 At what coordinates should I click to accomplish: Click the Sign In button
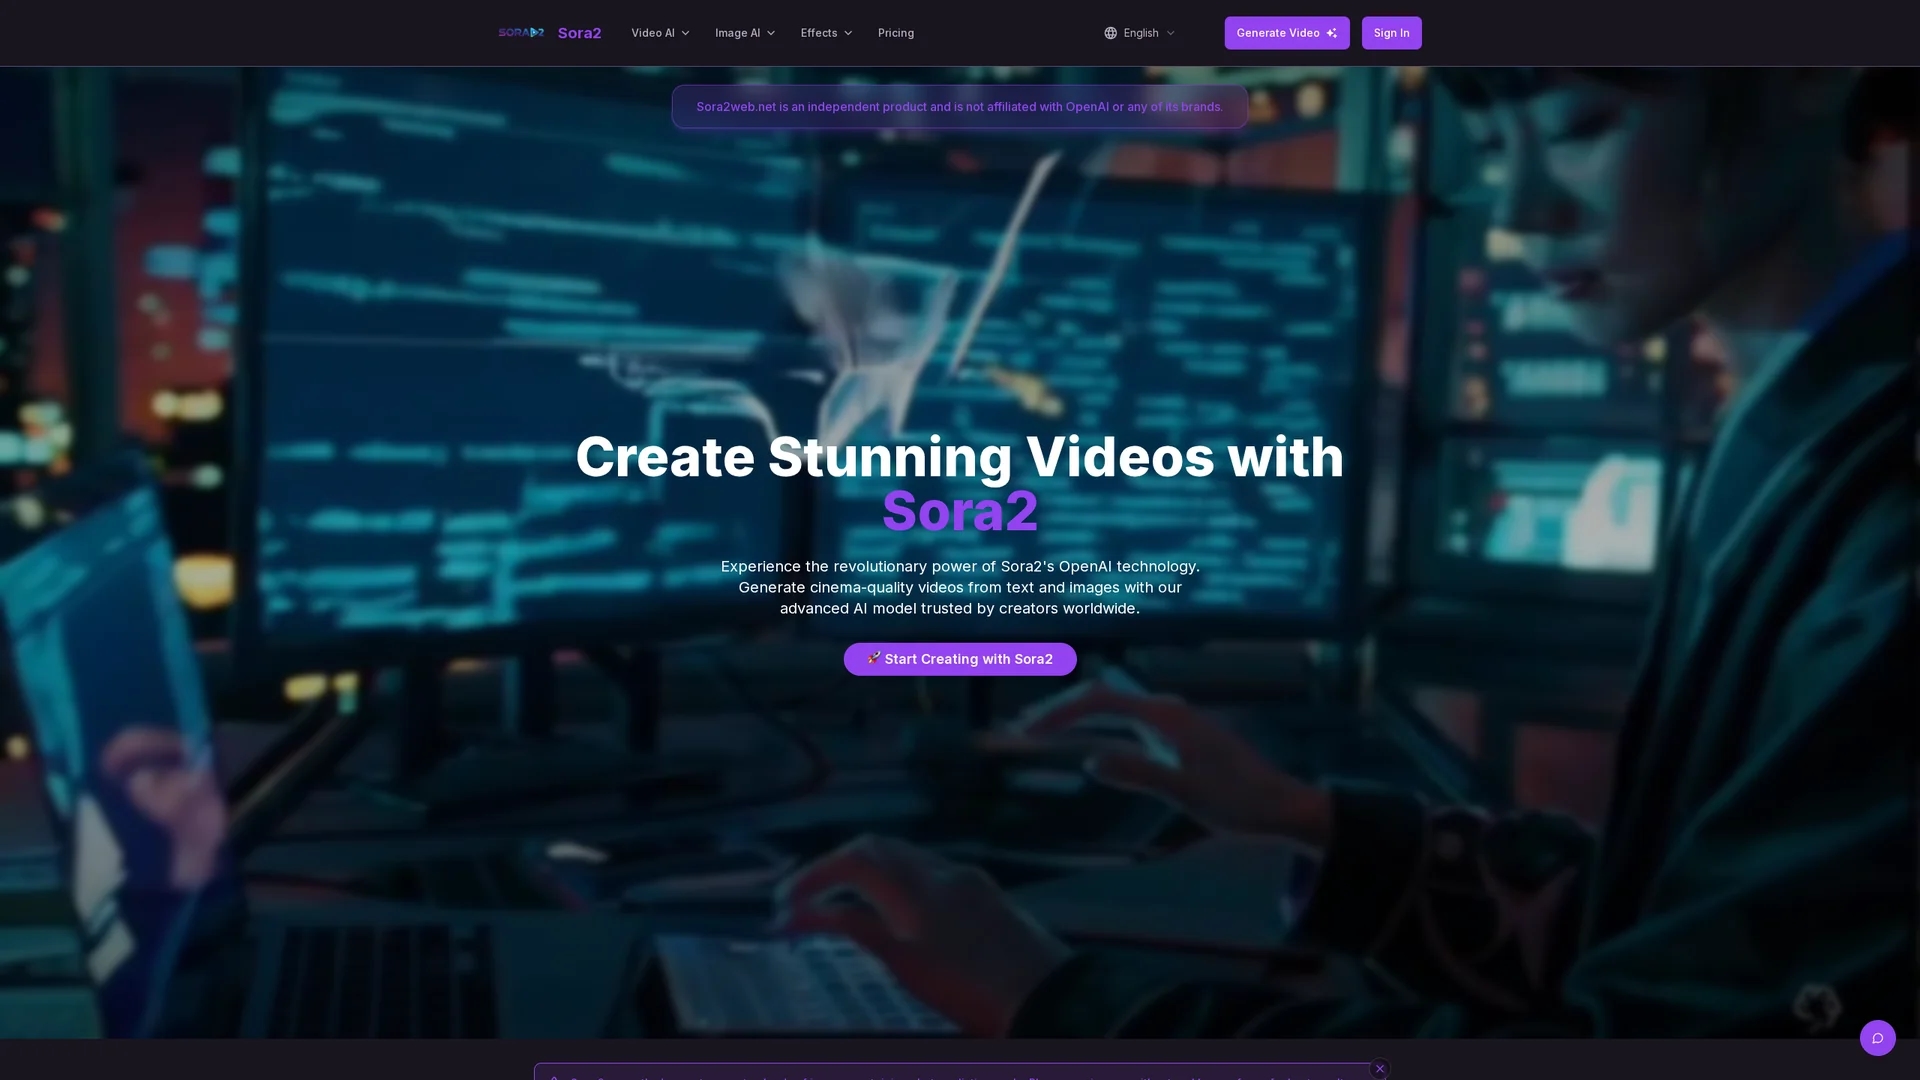1391,33
